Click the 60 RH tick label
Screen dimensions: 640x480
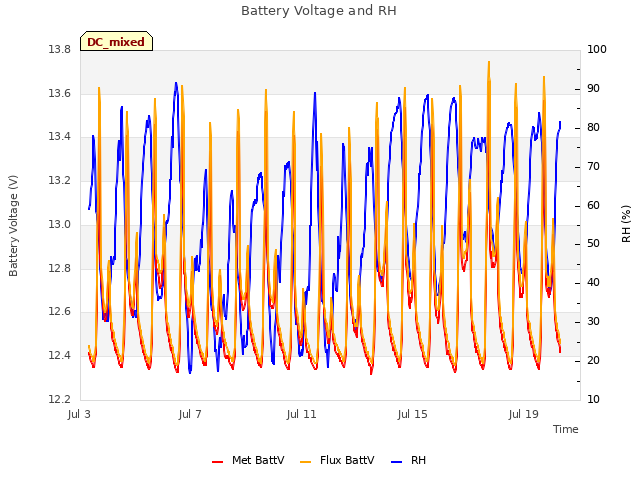[593, 205]
